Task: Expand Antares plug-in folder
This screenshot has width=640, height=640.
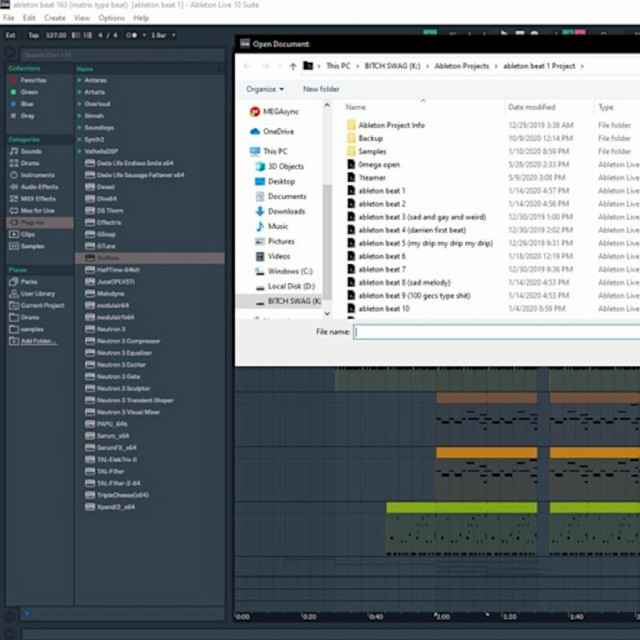Action: [80, 80]
